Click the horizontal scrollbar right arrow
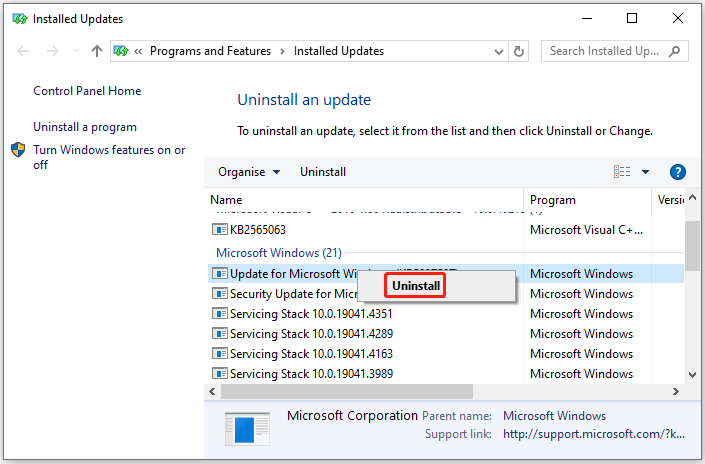Screen dimensions: 705x464 pos(676,392)
